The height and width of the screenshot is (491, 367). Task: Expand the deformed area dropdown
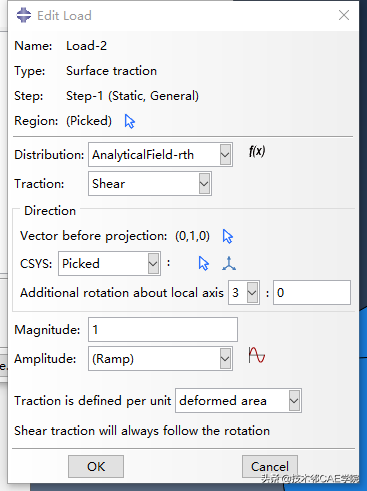click(x=238, y=400)
